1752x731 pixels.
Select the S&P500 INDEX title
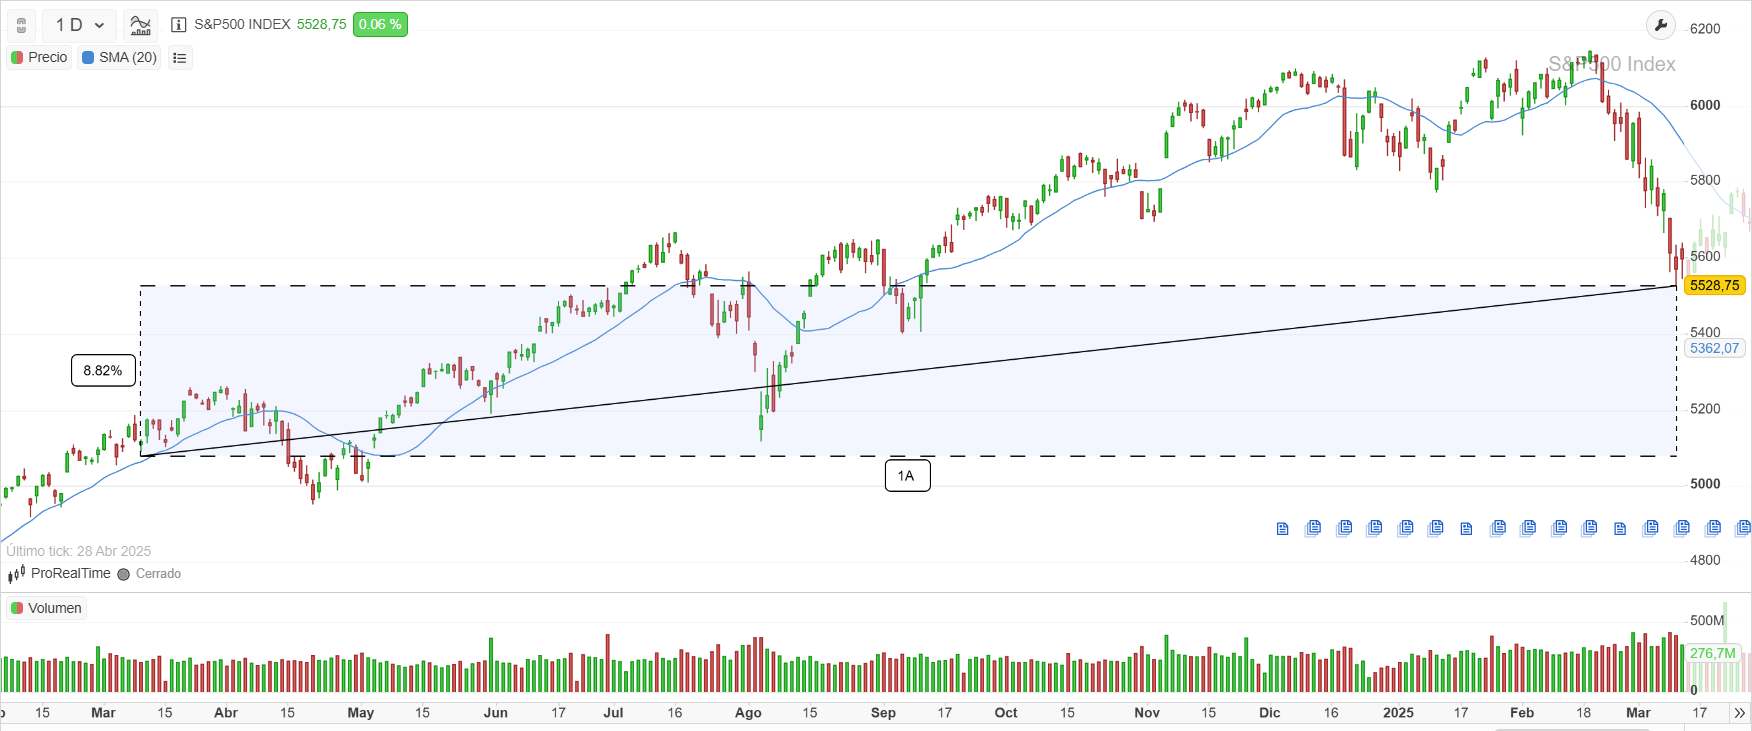click(x=245, y=24)
